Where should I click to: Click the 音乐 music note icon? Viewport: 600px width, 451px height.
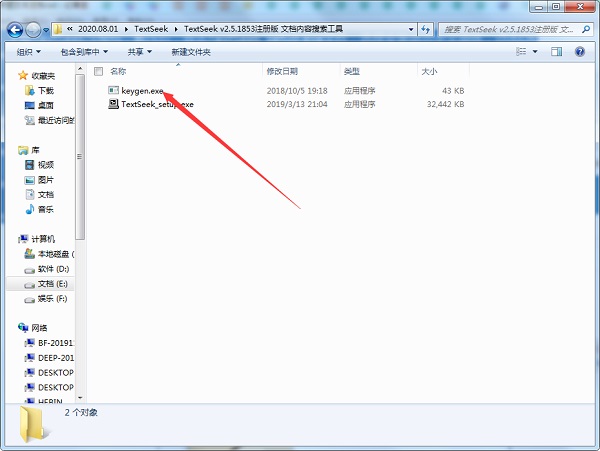point(29,209)
